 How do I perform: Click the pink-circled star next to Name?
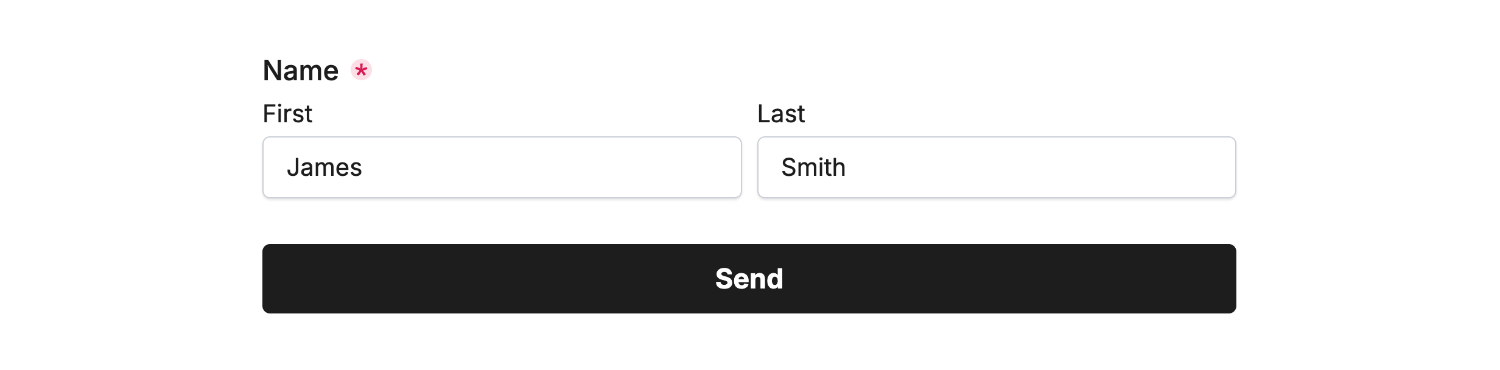361,71
